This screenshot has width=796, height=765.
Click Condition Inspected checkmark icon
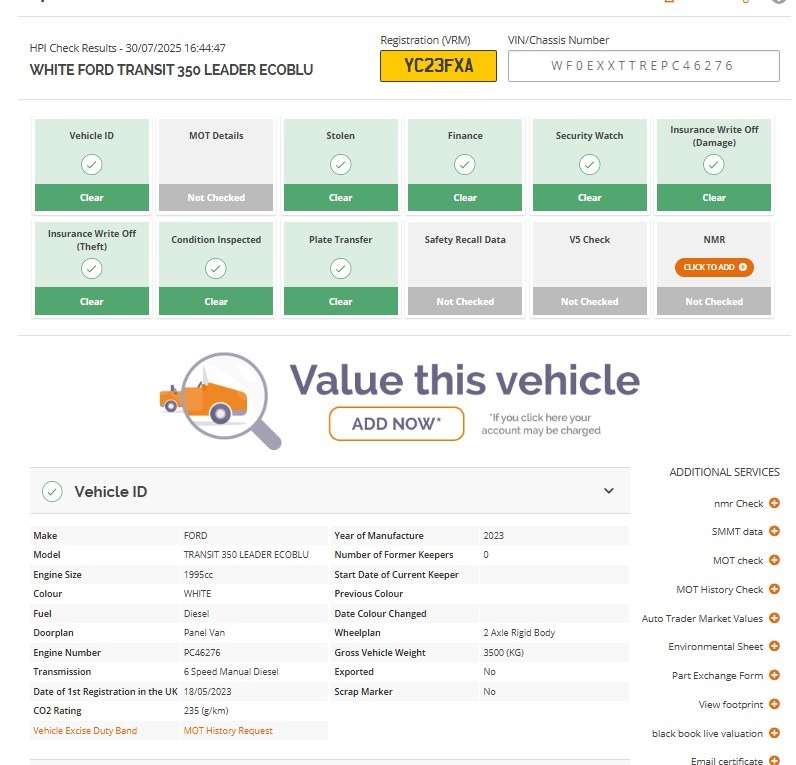(x=216, y=269)
